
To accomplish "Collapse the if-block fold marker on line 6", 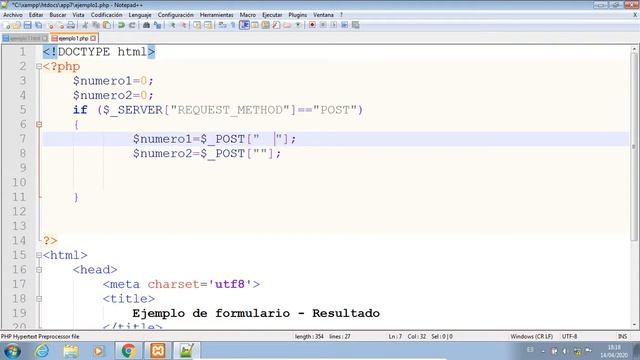I will click(x=39, y=124).
